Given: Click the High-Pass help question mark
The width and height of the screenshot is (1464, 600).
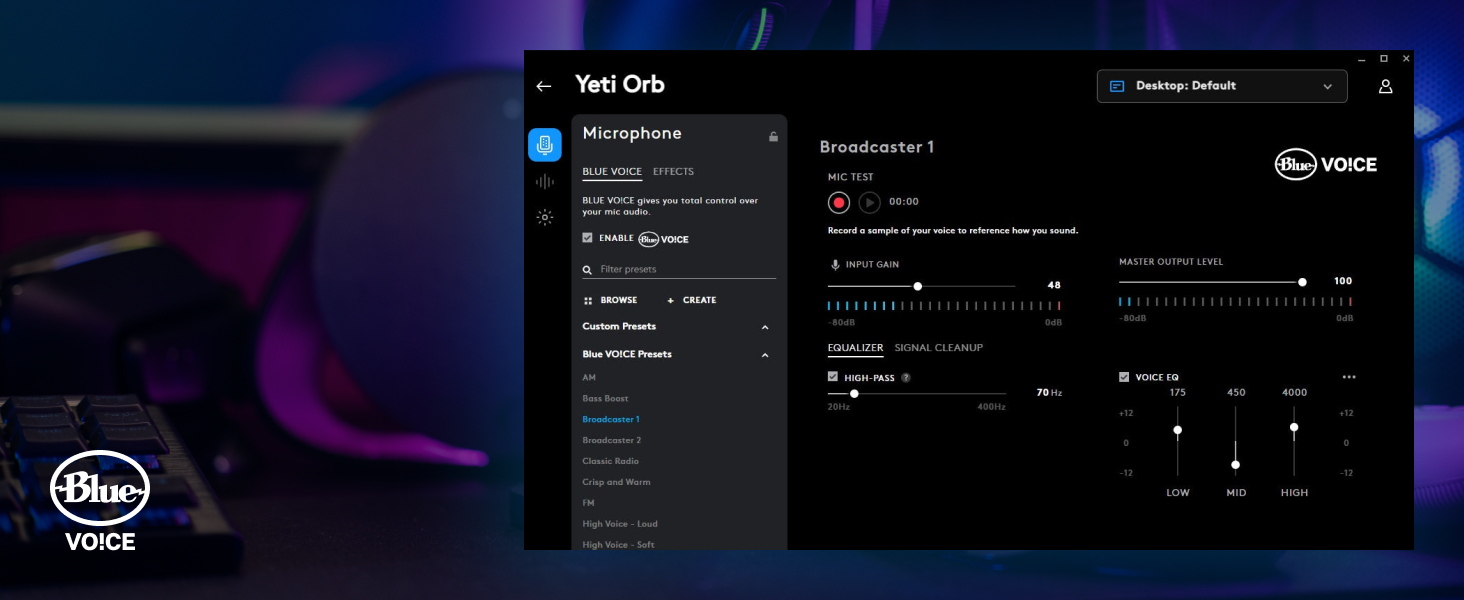Looking at the screenshot, I should [x=906, y=378].
